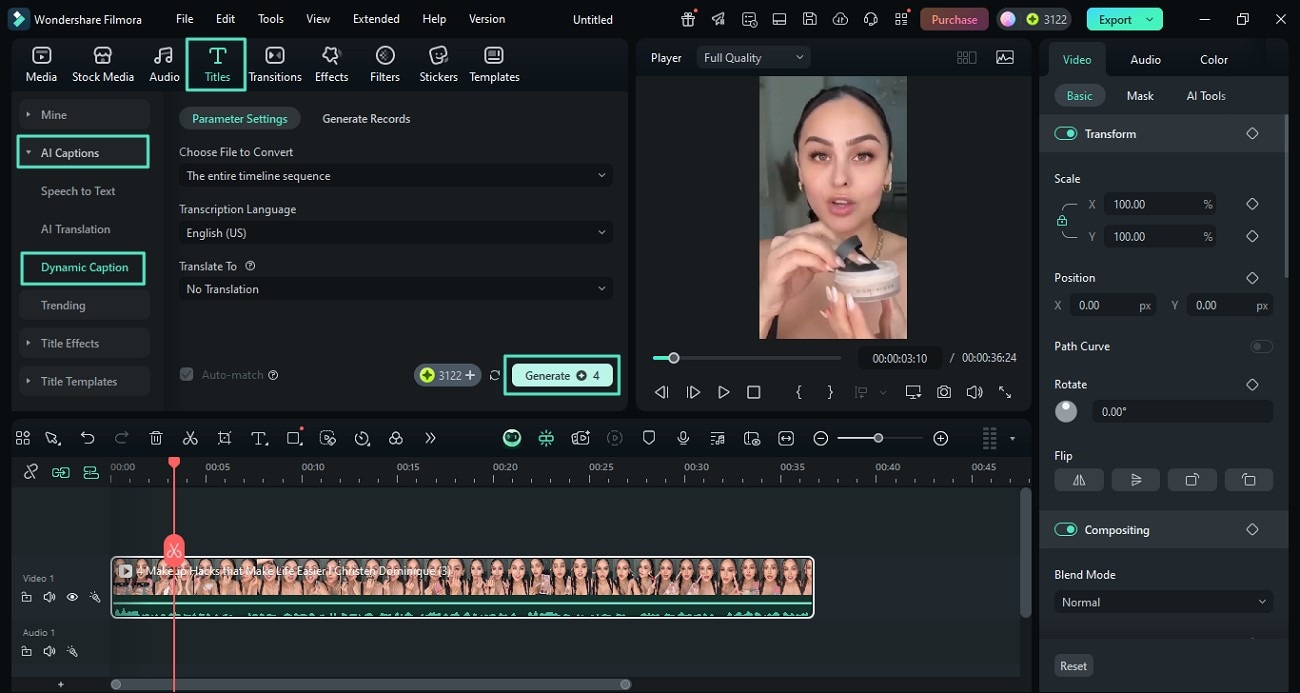Switch to the Audio properties tab
Image resolution: width=1300 pixels, height=693 pixels.
[1145, 59]
